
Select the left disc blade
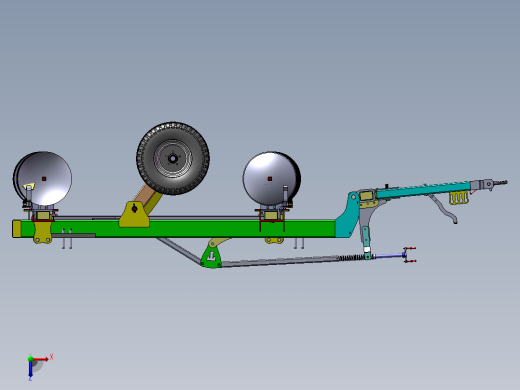click(x=43, y=179)
